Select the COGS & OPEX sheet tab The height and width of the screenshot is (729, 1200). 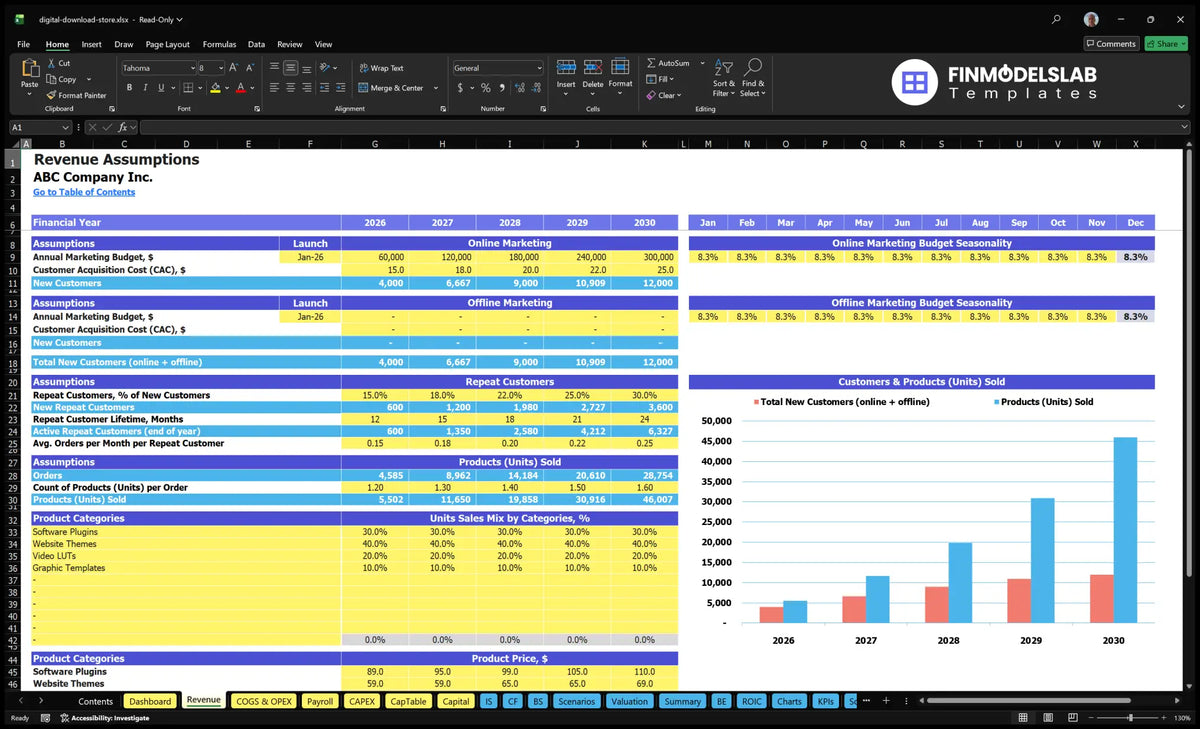click(264, 701)
